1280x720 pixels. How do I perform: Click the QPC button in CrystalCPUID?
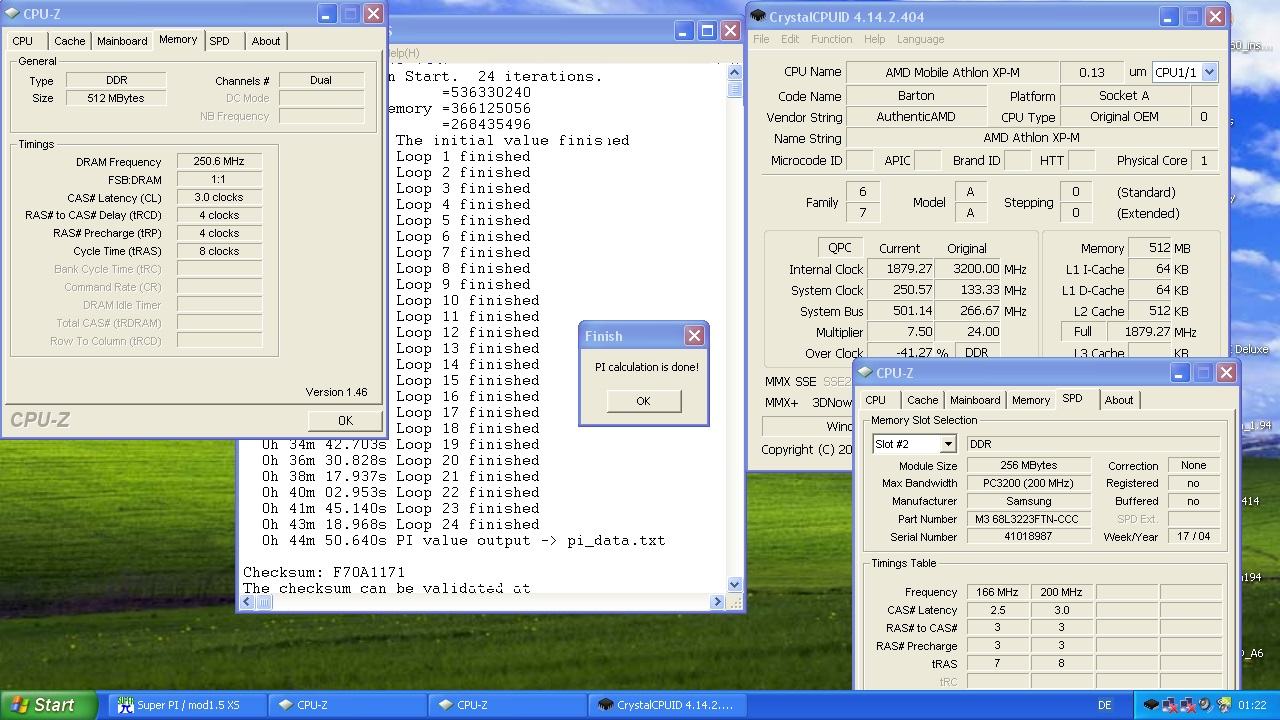tap(840, 248)
